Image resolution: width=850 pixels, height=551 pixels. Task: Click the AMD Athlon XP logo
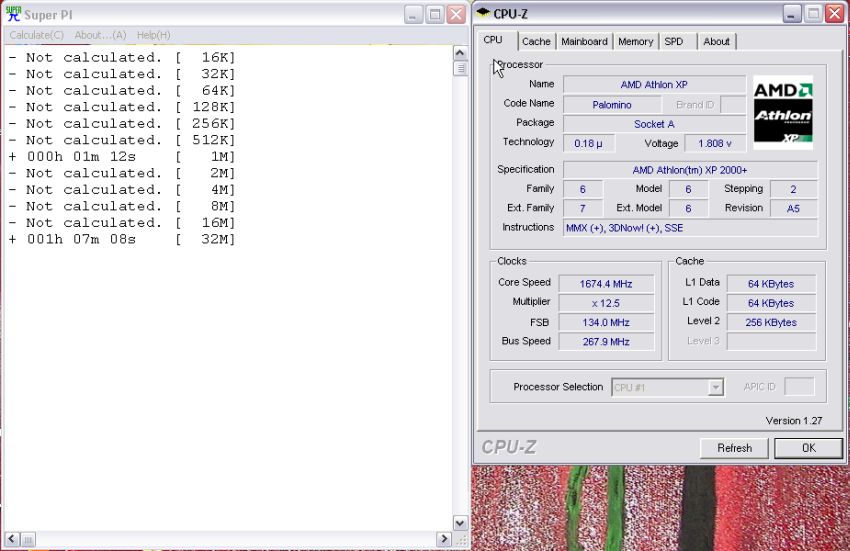click(x=783, y=112)
